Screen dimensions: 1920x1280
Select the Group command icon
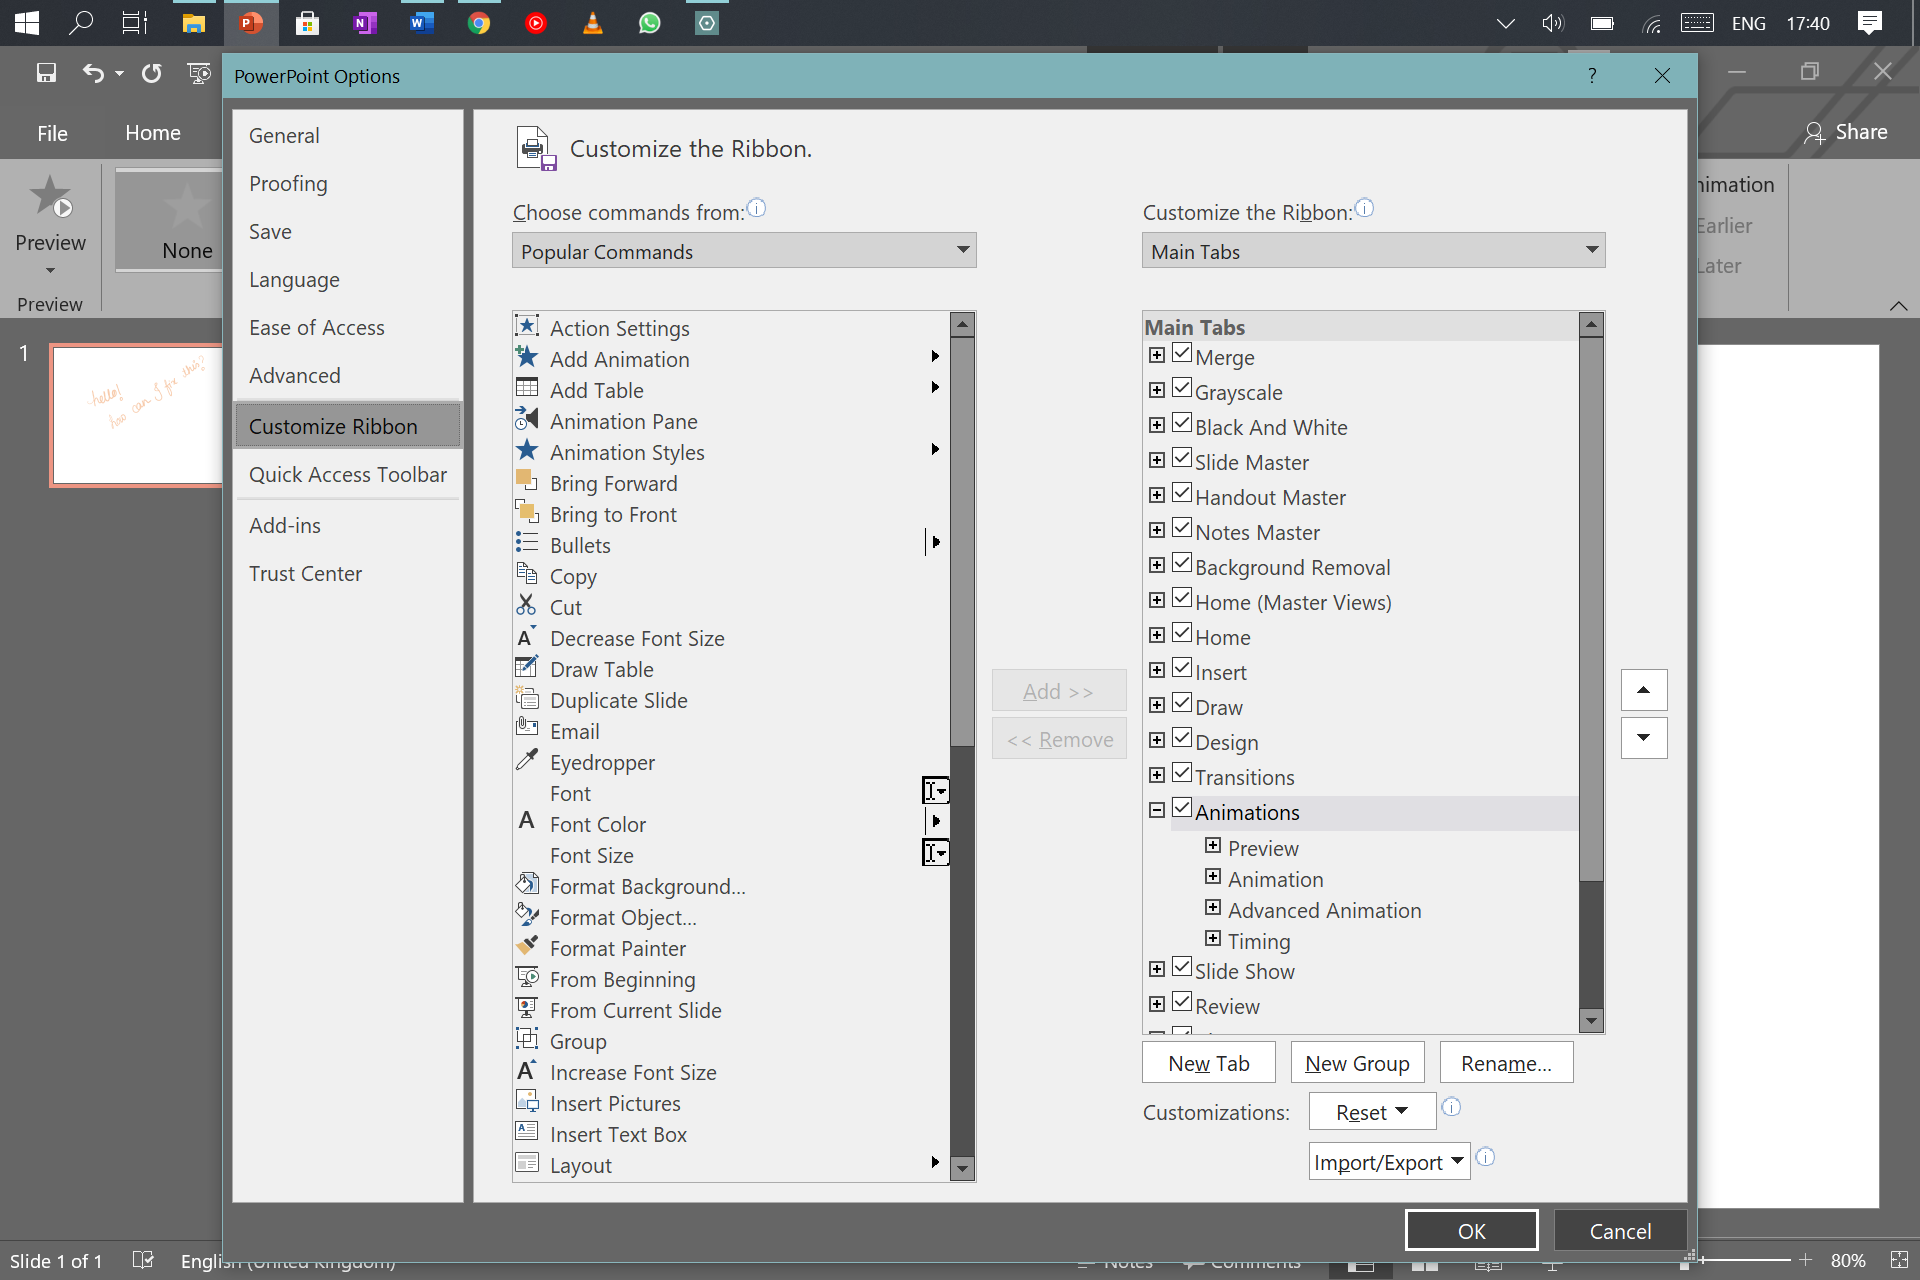(x=527, y=1039)
